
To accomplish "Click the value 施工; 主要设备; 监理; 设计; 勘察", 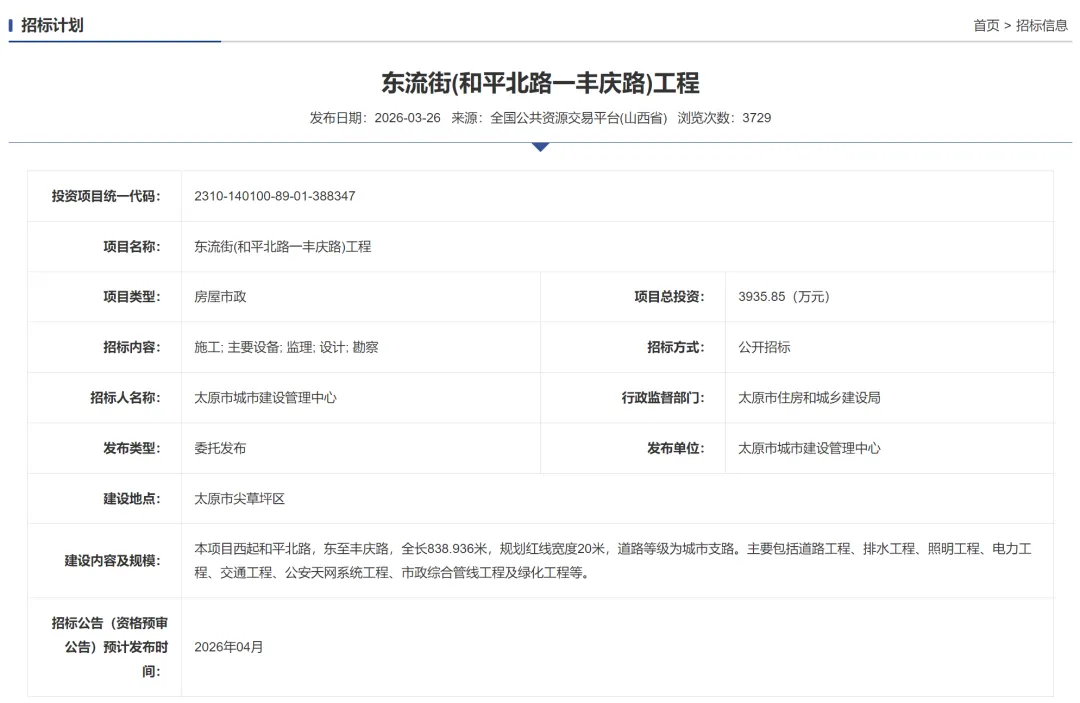I will tap(287, 347).
